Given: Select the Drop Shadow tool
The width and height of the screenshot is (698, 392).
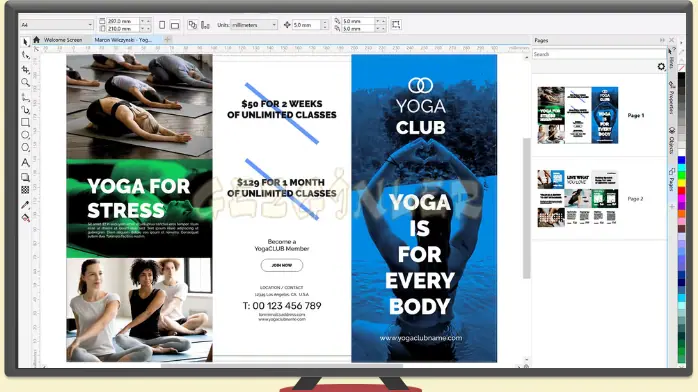Looking at the screenshot, I should point(25,177).
